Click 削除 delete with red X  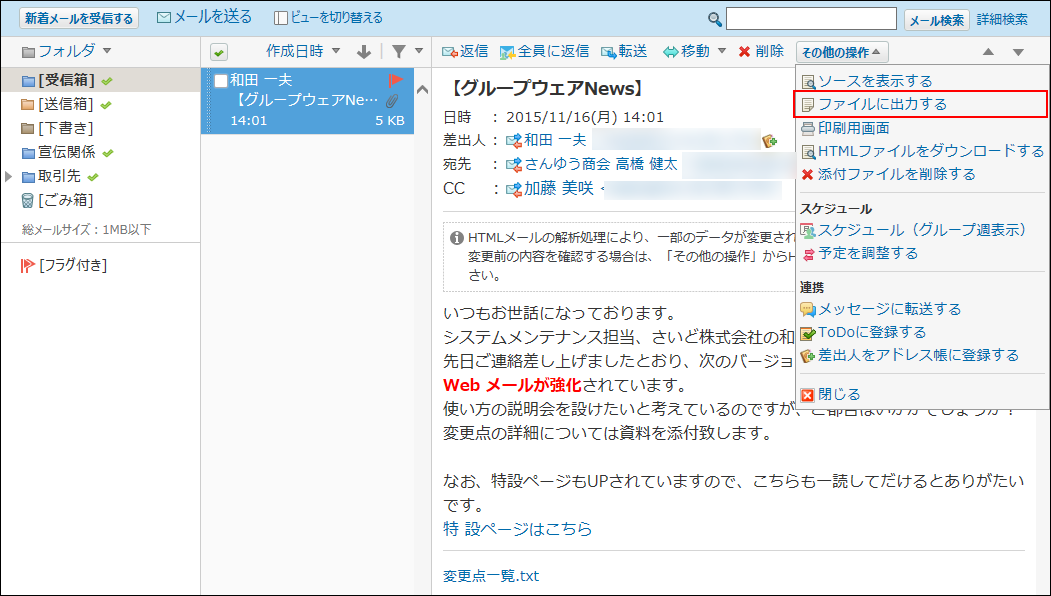(x=761, y=52)
